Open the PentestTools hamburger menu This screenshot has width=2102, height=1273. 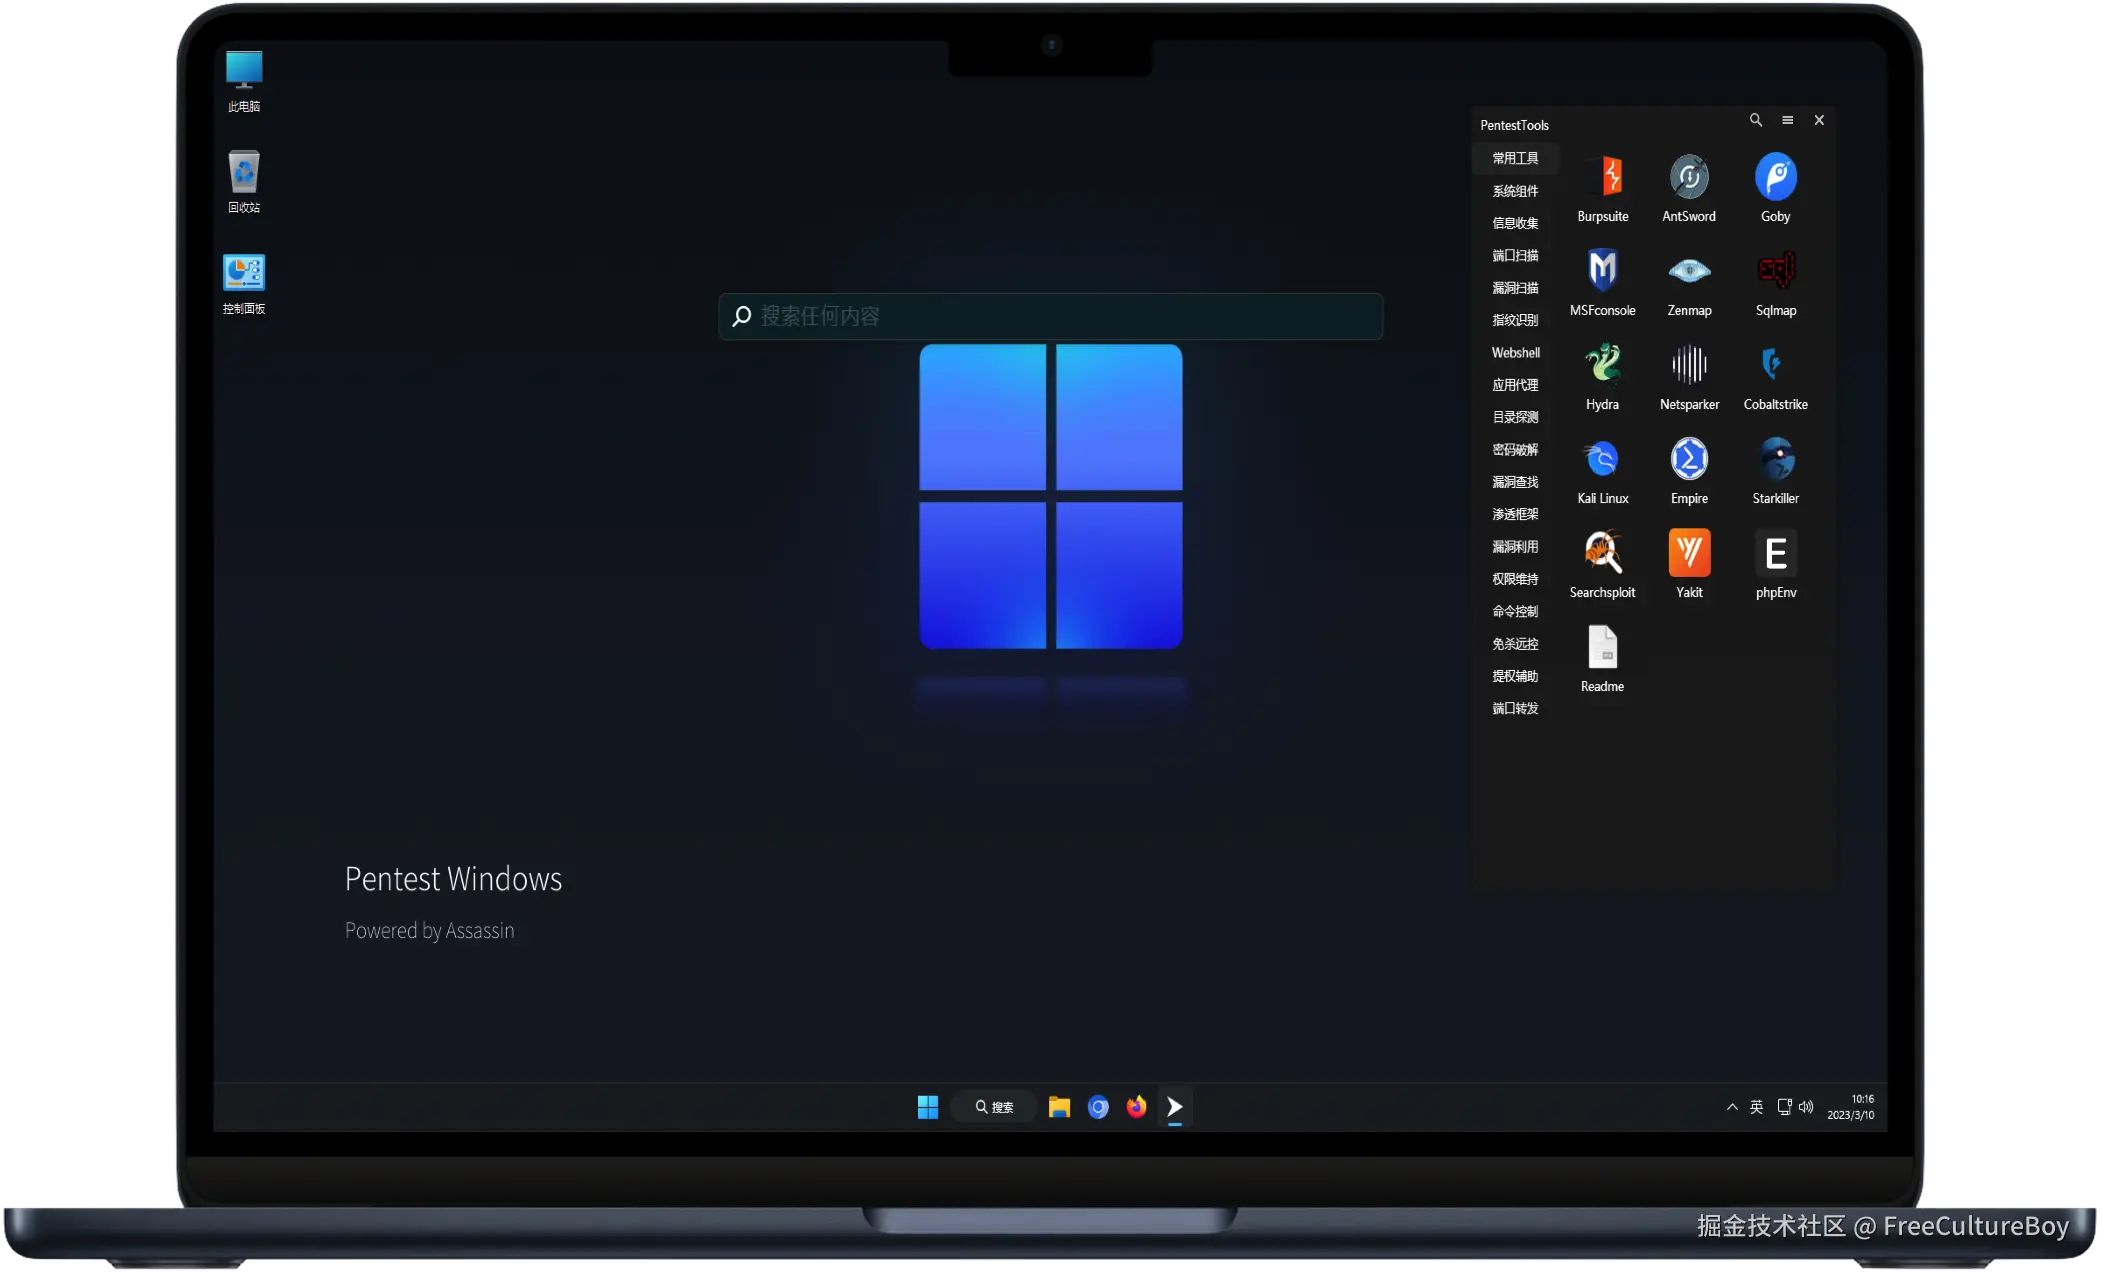point(1787,120)
